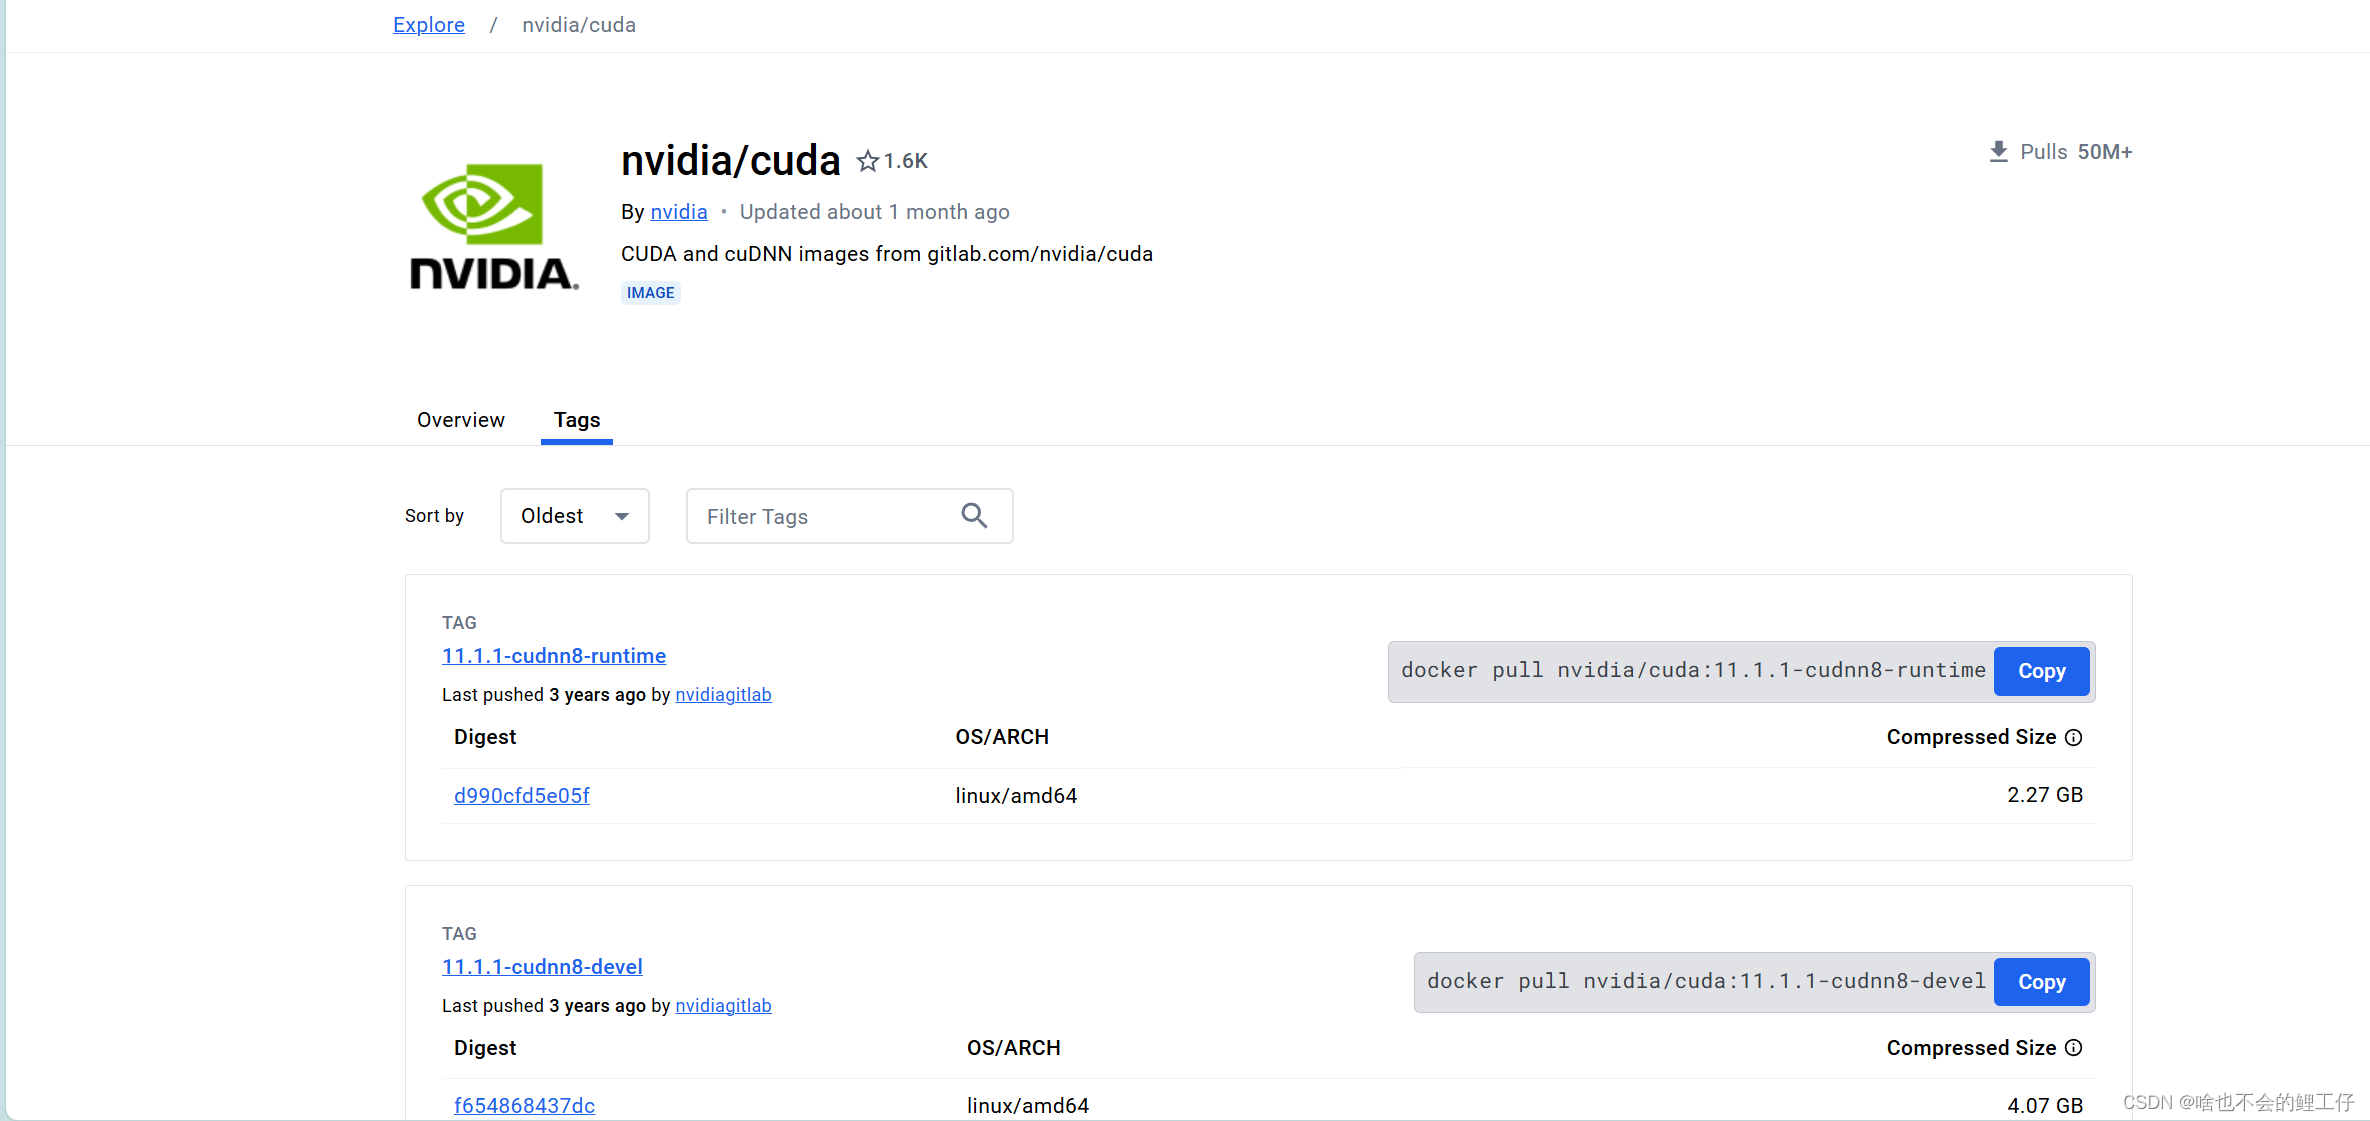Click the info icon beside runtime Compressed Size
Screen dimensions: 2370x1121
[x=2074, y=737]
